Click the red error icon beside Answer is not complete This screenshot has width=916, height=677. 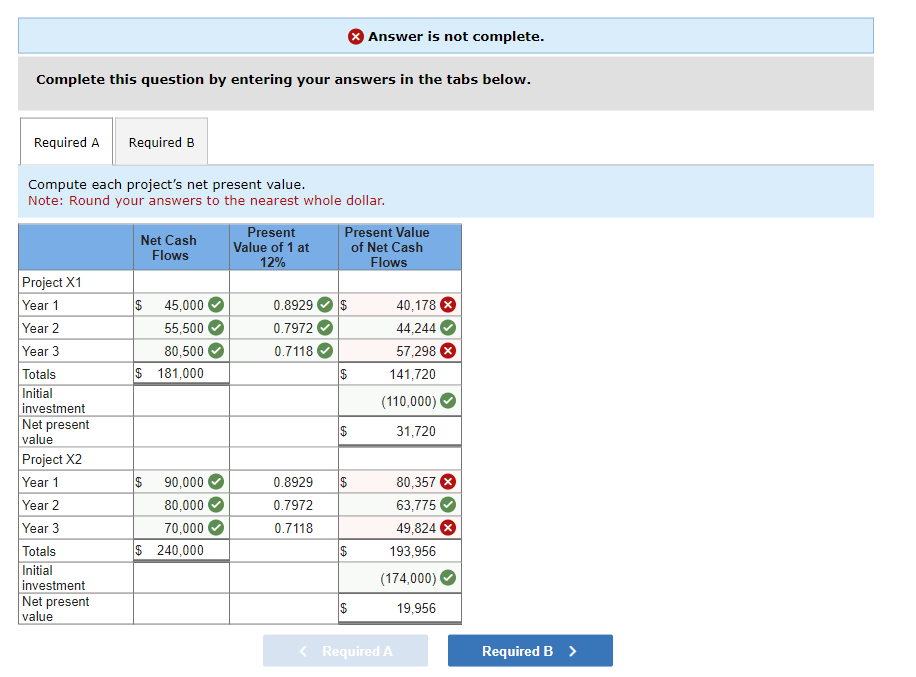(x=356, y=37)
